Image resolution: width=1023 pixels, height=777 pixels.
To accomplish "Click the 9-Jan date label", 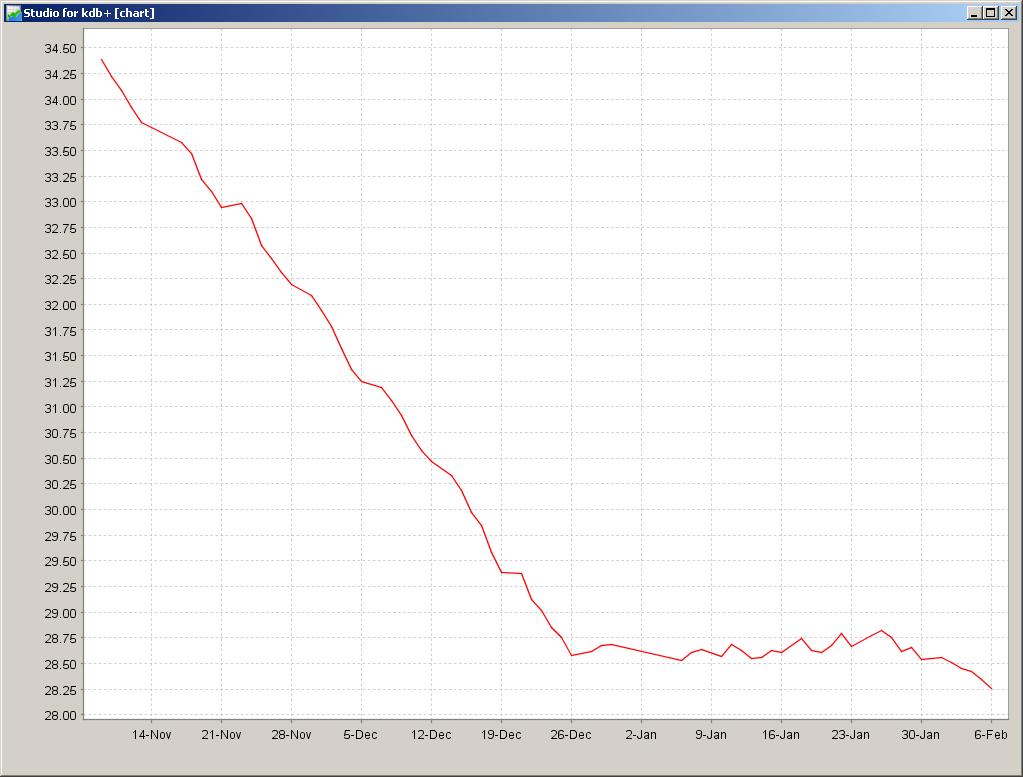I will 710,735.
